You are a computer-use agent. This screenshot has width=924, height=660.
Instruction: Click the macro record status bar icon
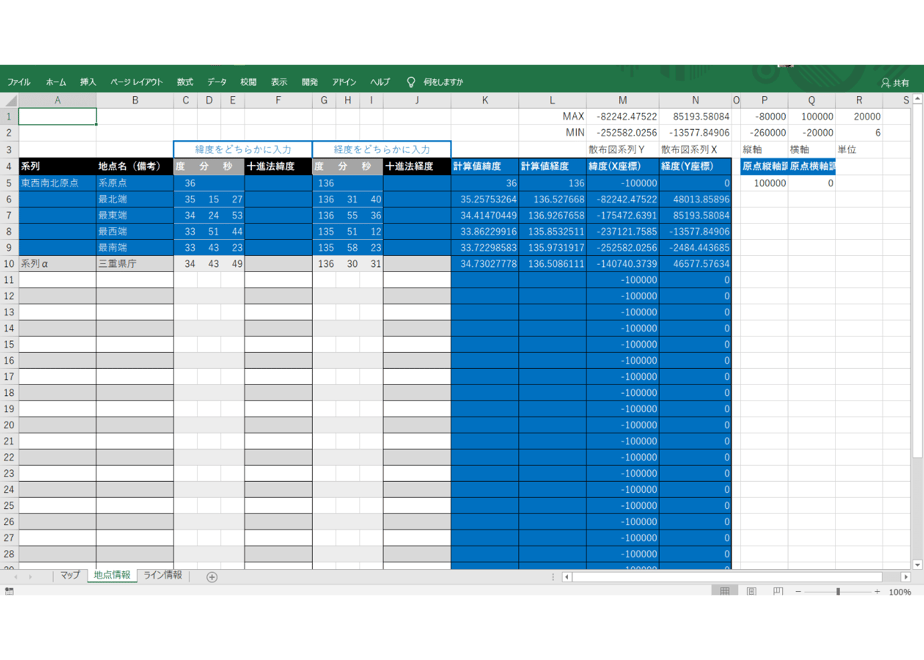click(x=9, y=591)
